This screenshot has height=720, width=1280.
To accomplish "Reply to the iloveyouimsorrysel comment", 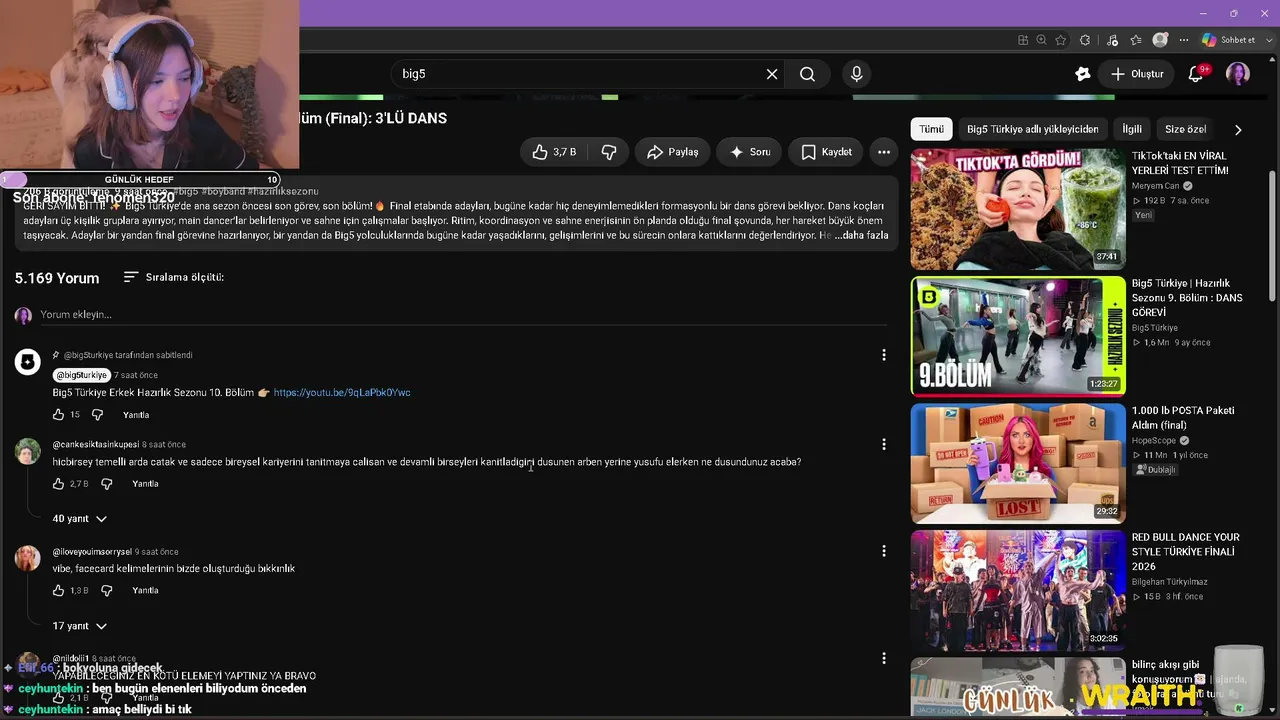I will coord(145,591).
